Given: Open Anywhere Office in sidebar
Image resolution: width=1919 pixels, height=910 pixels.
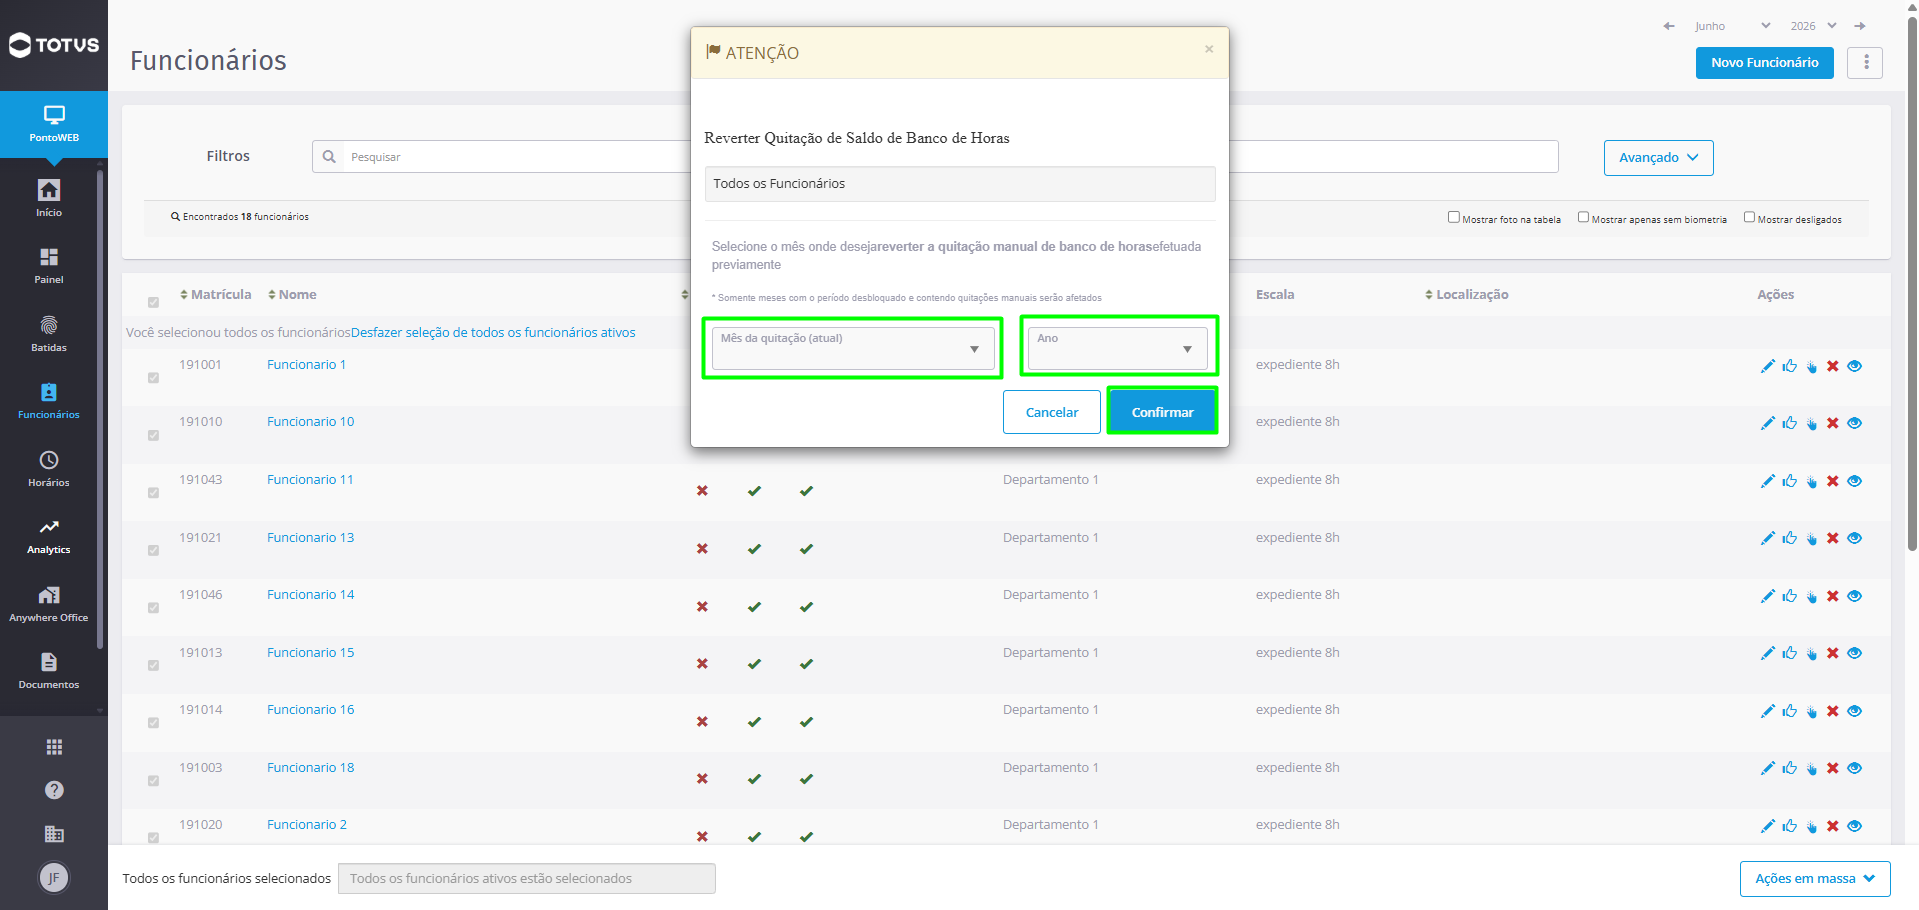Looking at the screenshot, I should (49, 603).
